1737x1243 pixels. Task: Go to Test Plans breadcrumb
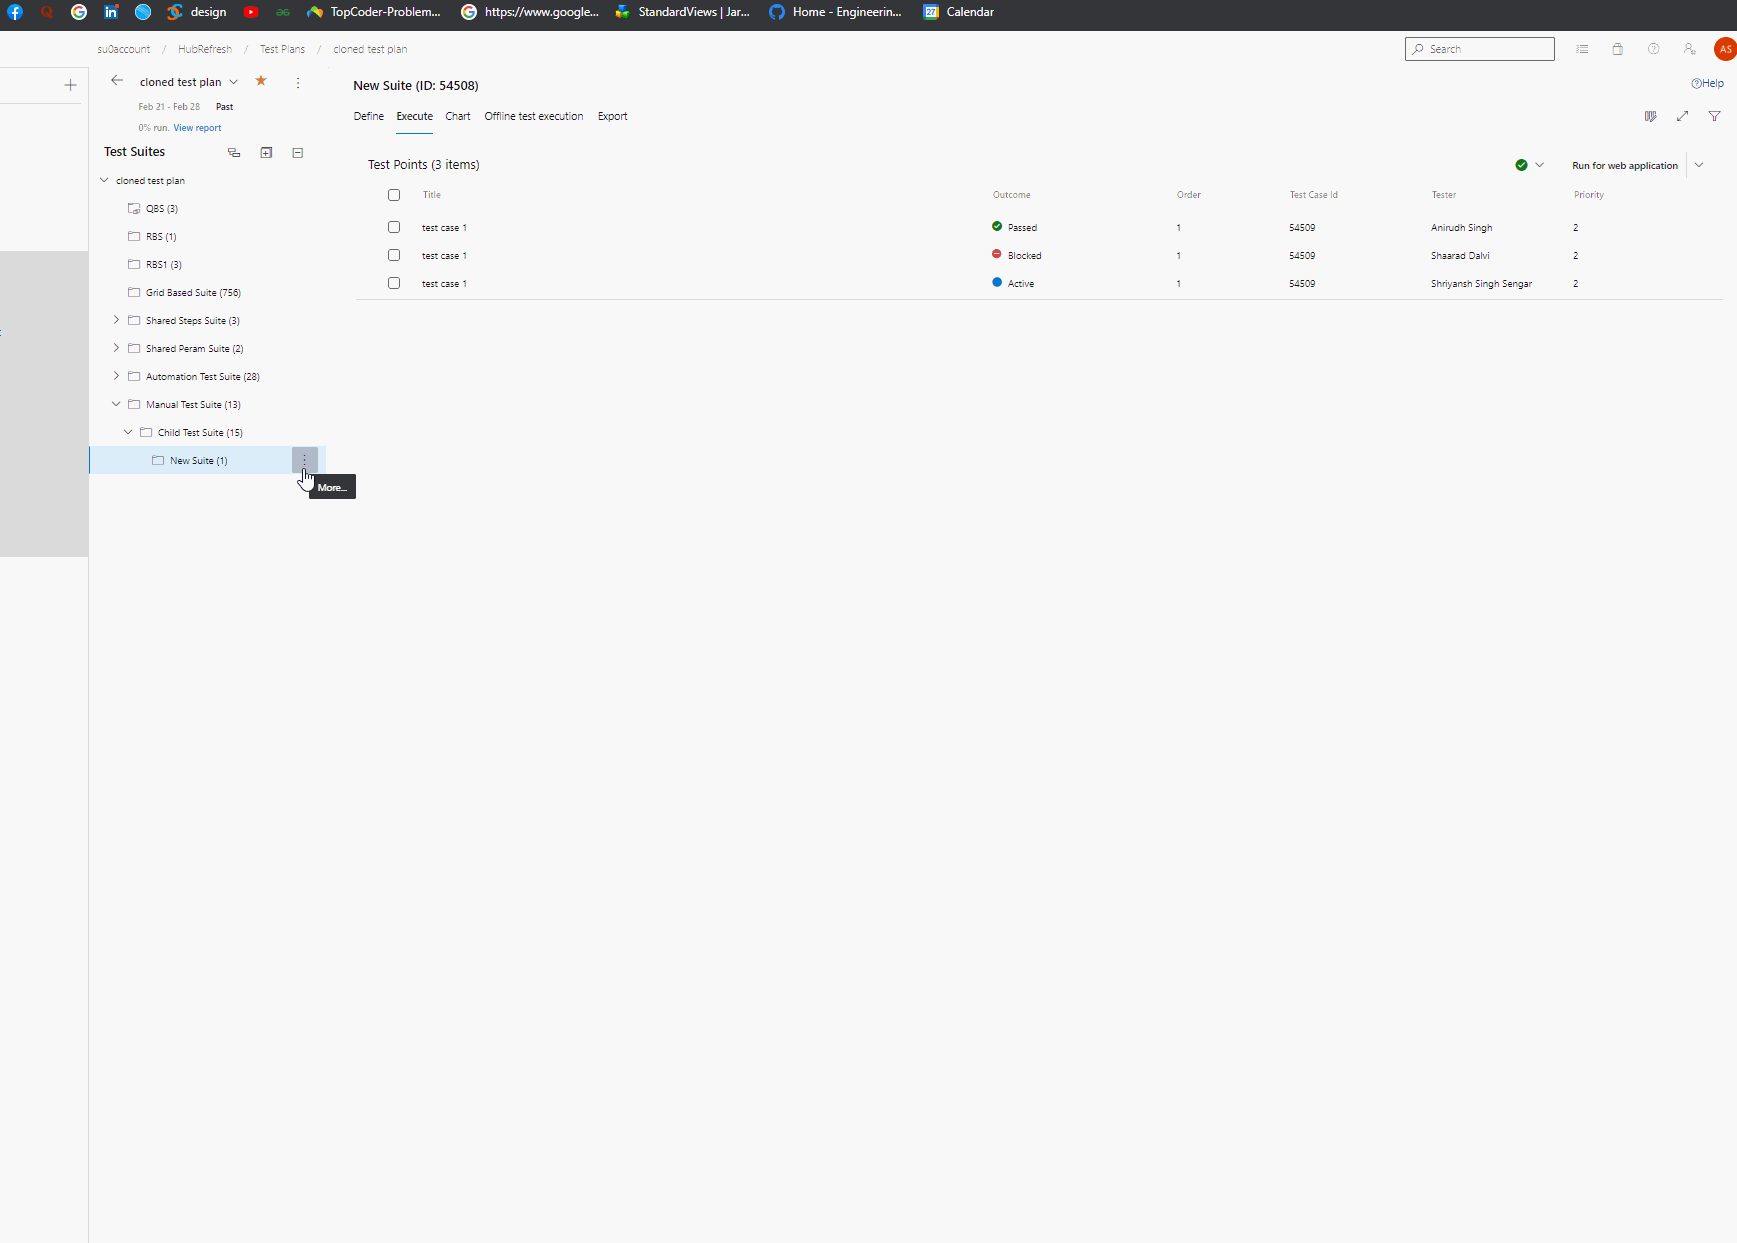coord(283,49)
